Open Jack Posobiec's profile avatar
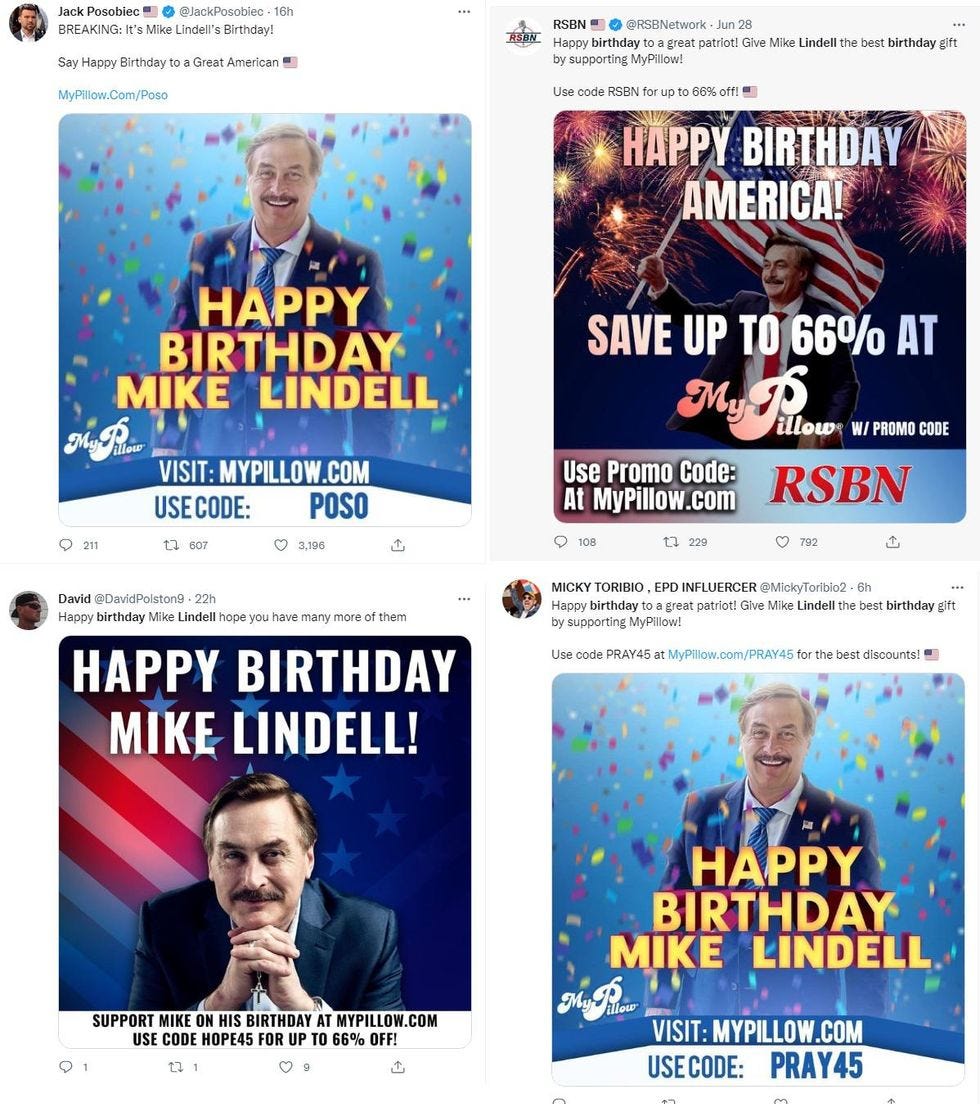Viewport: 980px width, 1104px height. tap(28, 23)
